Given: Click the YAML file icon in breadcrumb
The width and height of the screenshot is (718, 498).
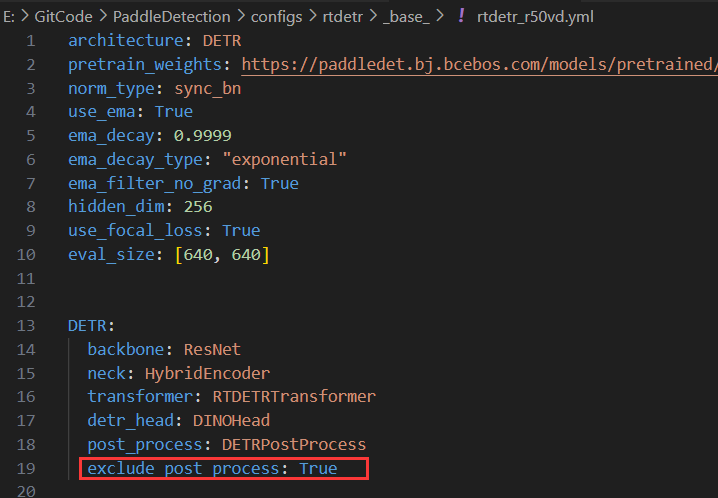Looking at the screenshot, I should point(460,16).
